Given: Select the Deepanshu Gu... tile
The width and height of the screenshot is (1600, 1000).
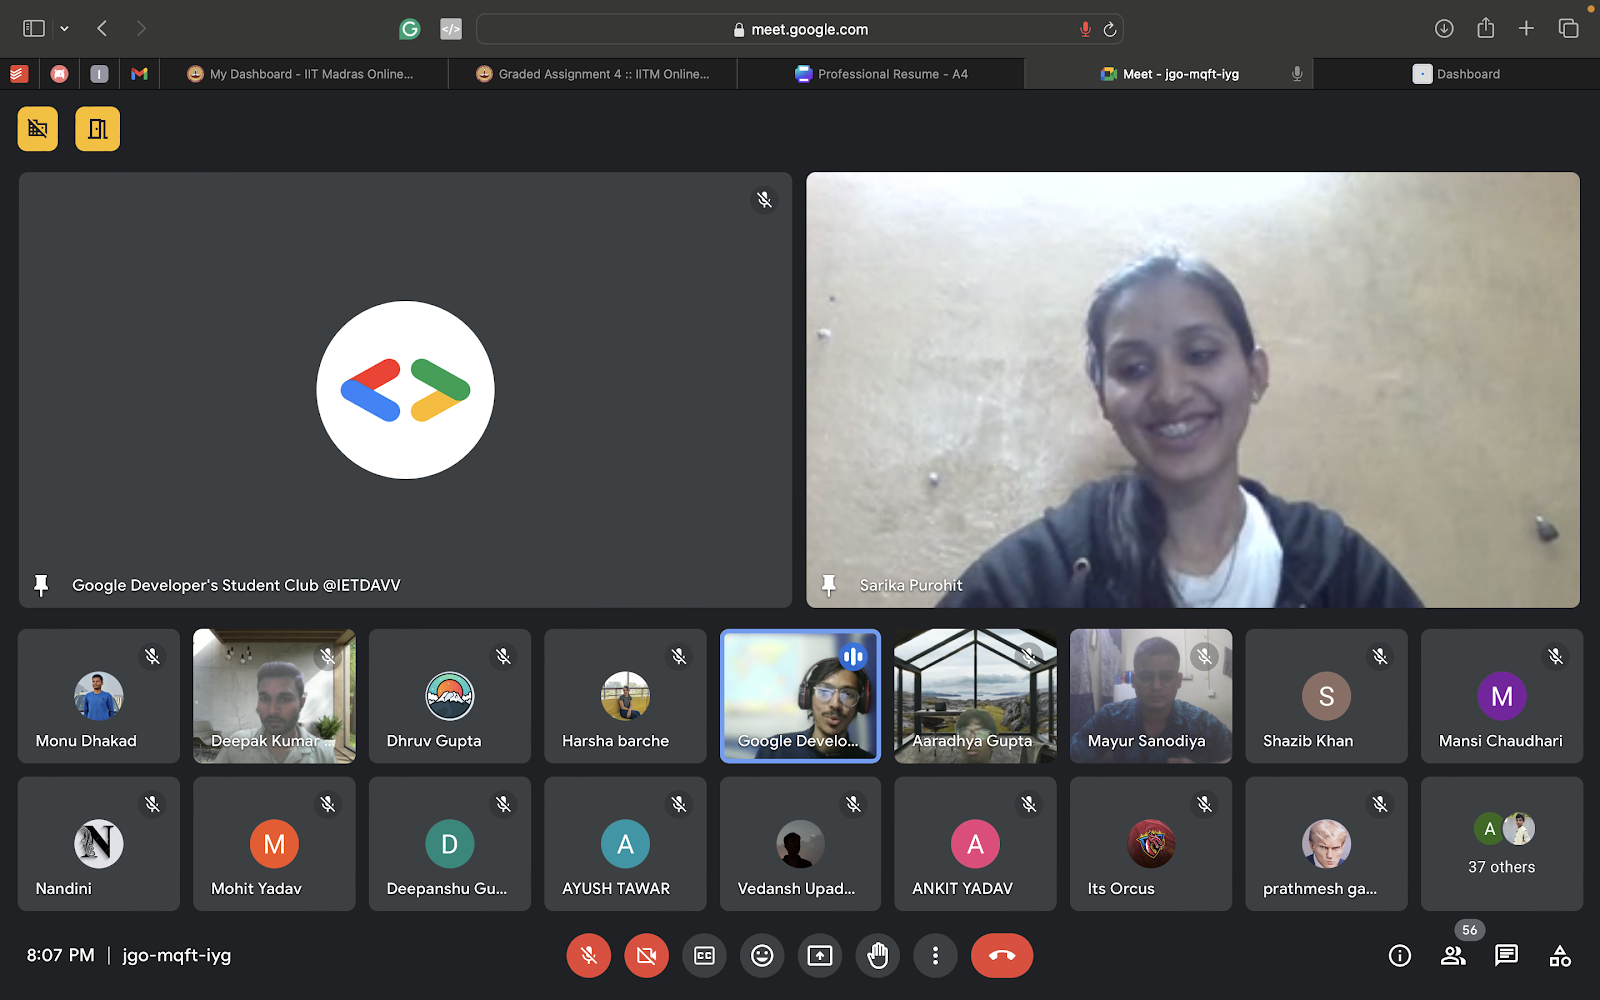Looking at the screenshot, I should coord(450,844).
